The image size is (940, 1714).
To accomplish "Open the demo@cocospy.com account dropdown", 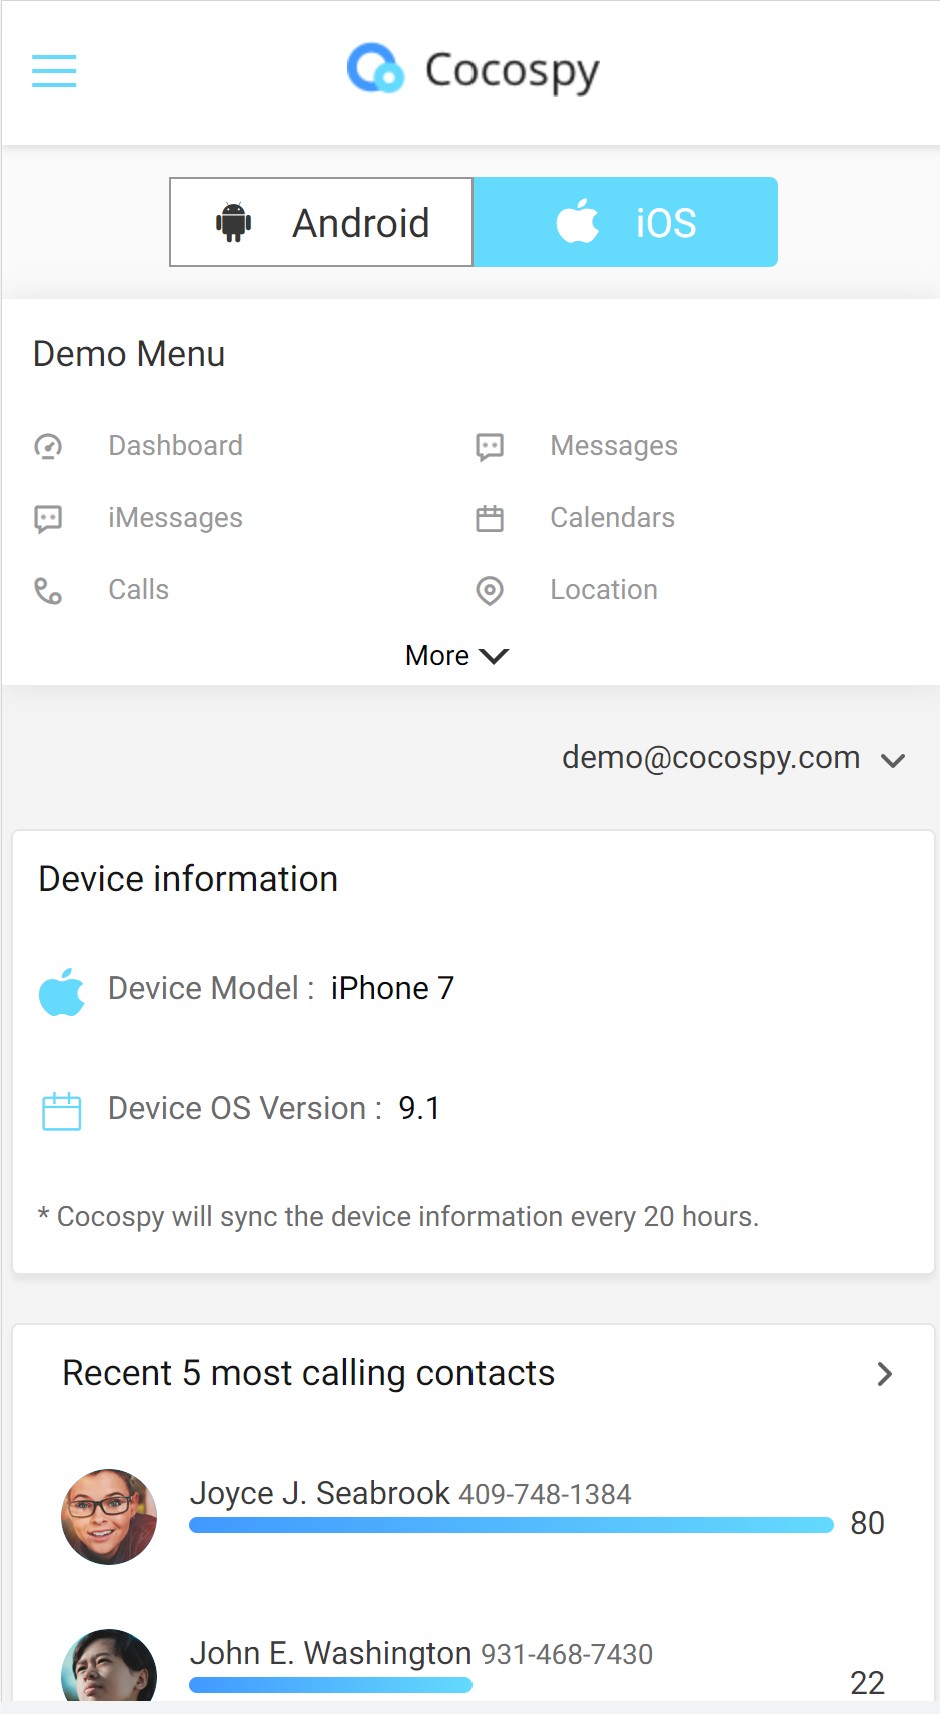I will [x=732, y=758].
